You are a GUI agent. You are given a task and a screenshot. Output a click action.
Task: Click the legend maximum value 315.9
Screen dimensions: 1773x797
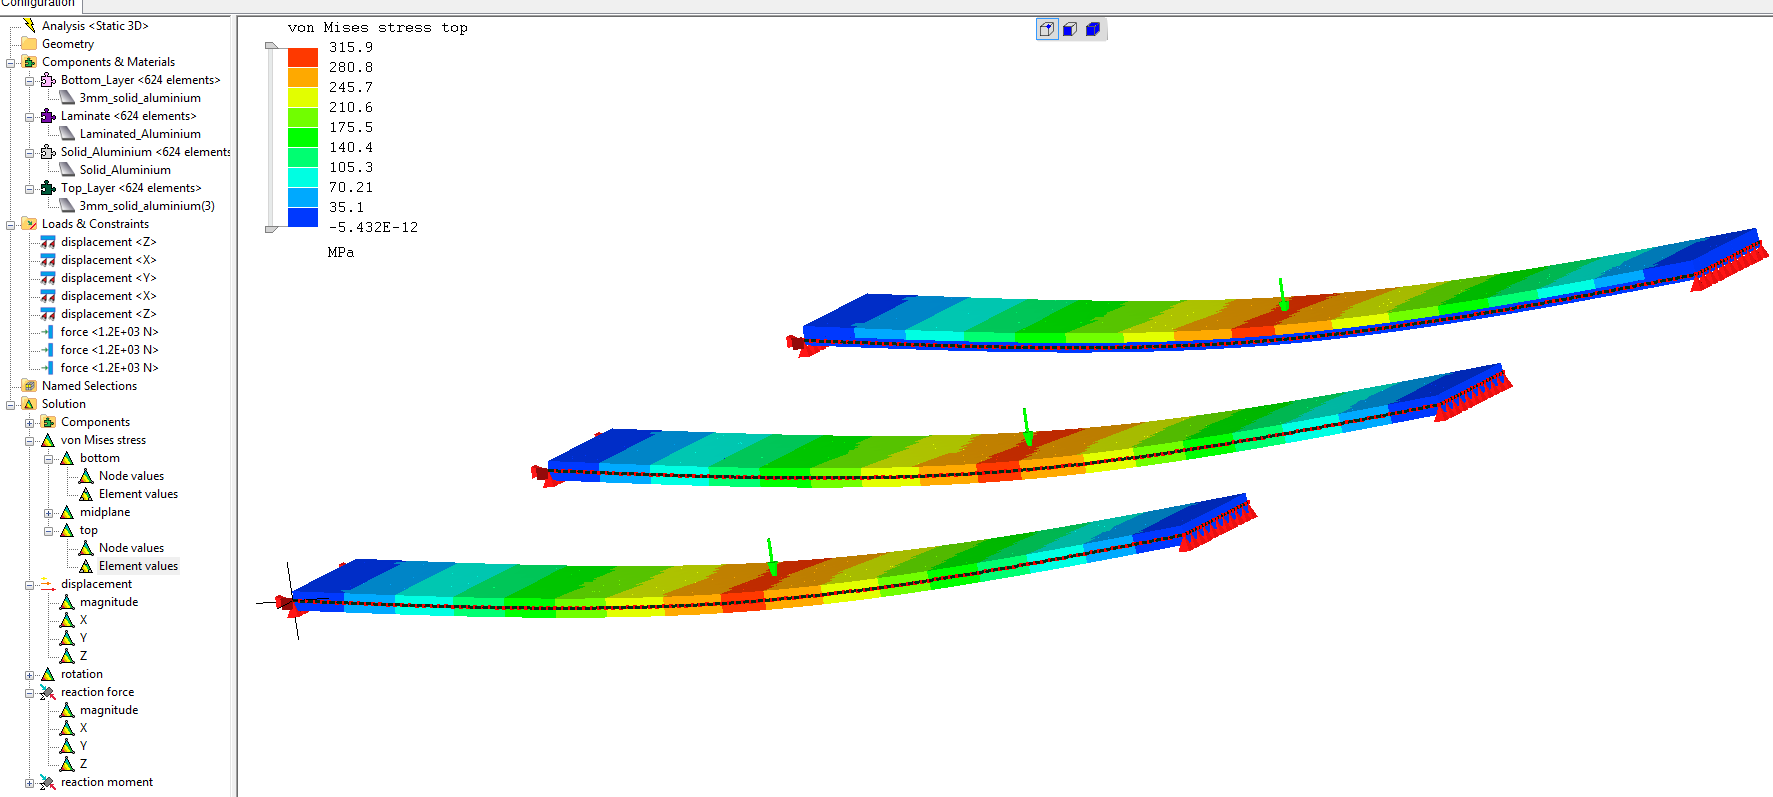[351, 47]
